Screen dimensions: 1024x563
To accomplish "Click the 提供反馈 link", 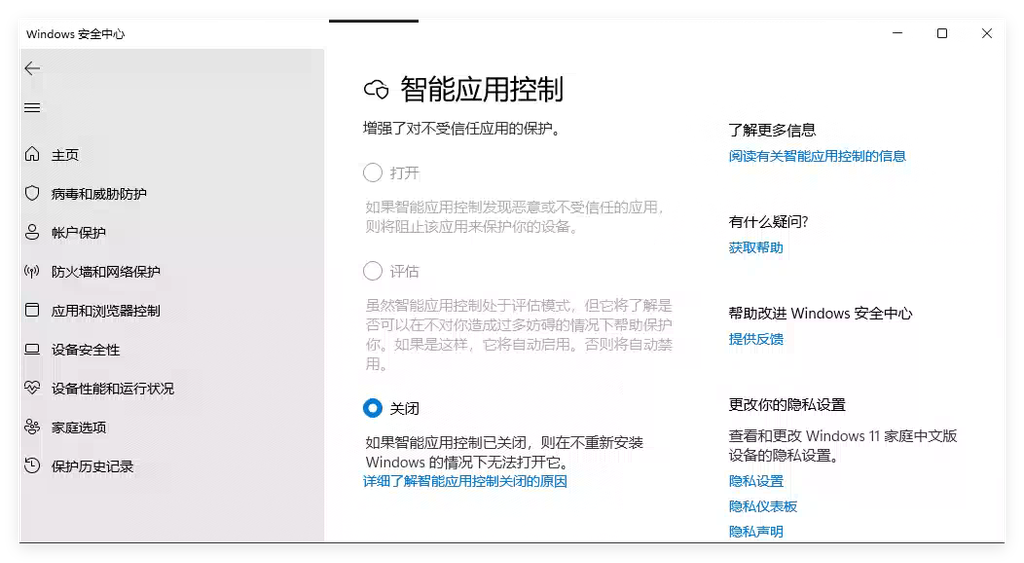I will (x=756, y=339).
